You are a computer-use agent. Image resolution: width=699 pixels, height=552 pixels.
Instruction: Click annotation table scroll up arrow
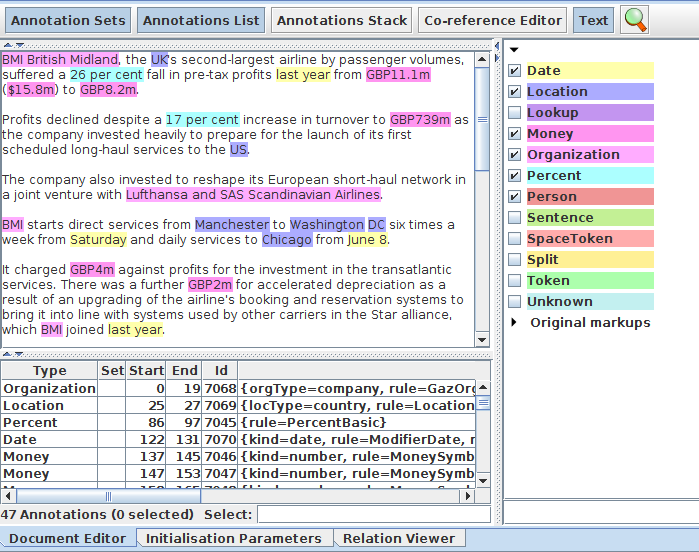(483, 387)
